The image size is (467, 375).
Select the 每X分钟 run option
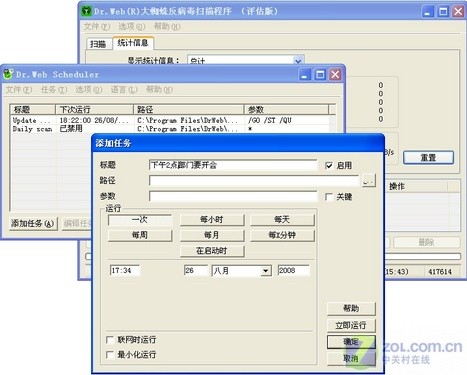pyautogui.click(x=282, y=235)
